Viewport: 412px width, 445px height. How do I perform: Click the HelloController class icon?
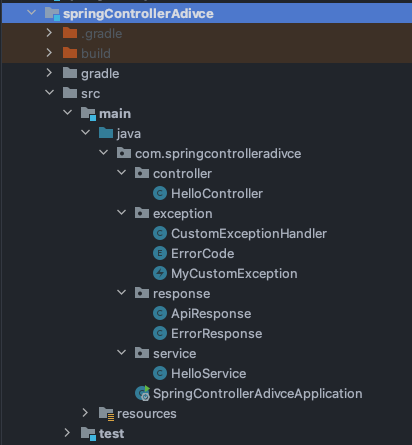[160, 193]
